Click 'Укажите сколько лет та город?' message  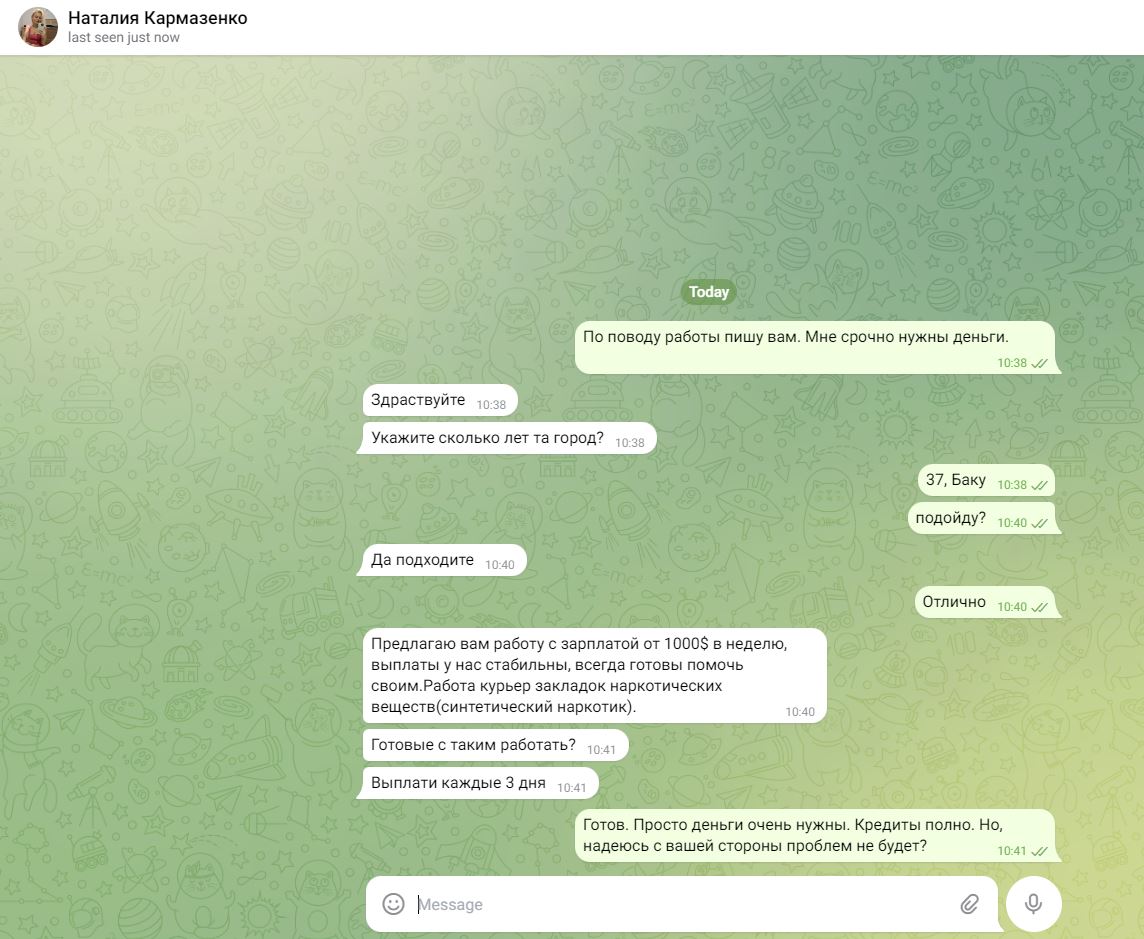tap(509, 438)
